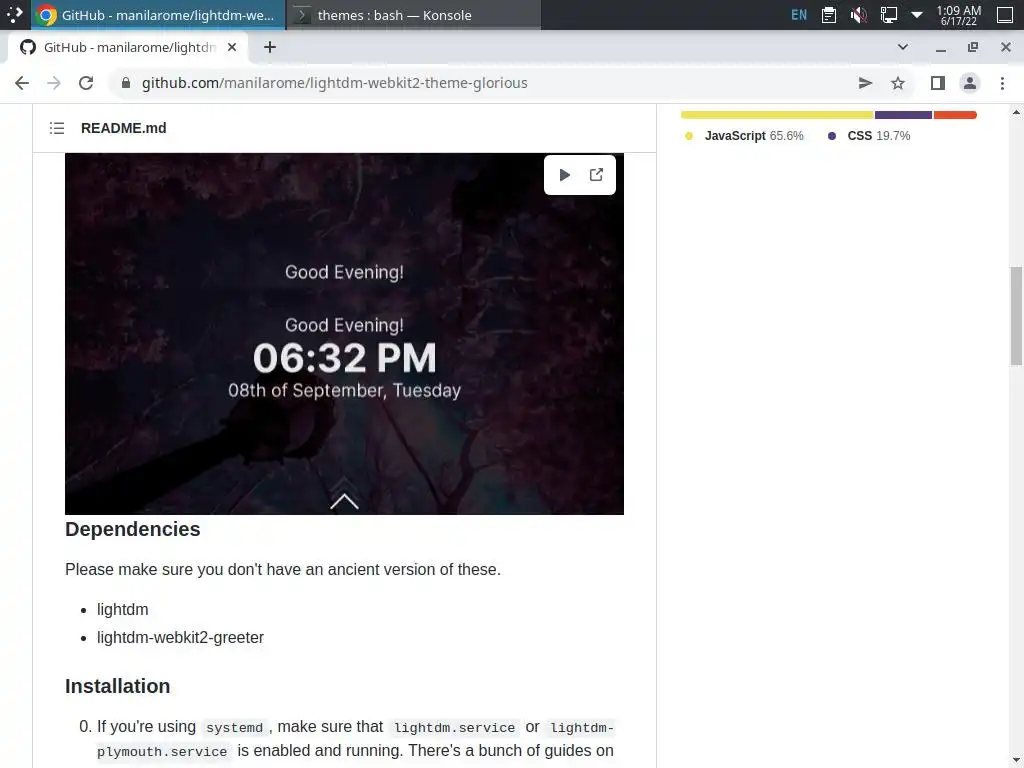Open the clock showing 1:09 AM
Screen dimensions: 1024x768
pos(959,15)
